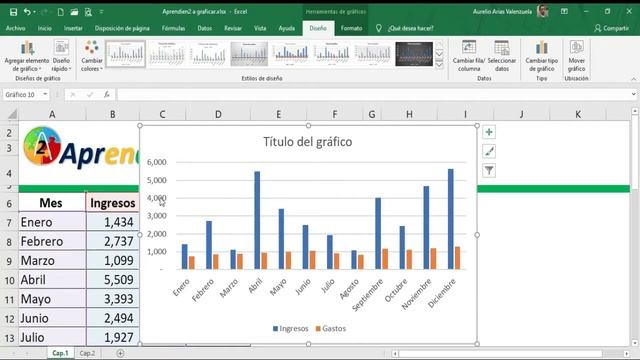The width and height of the screenshot is (640, 360).
Task: Click the chart elements plus button
Action: pos(489,132)
